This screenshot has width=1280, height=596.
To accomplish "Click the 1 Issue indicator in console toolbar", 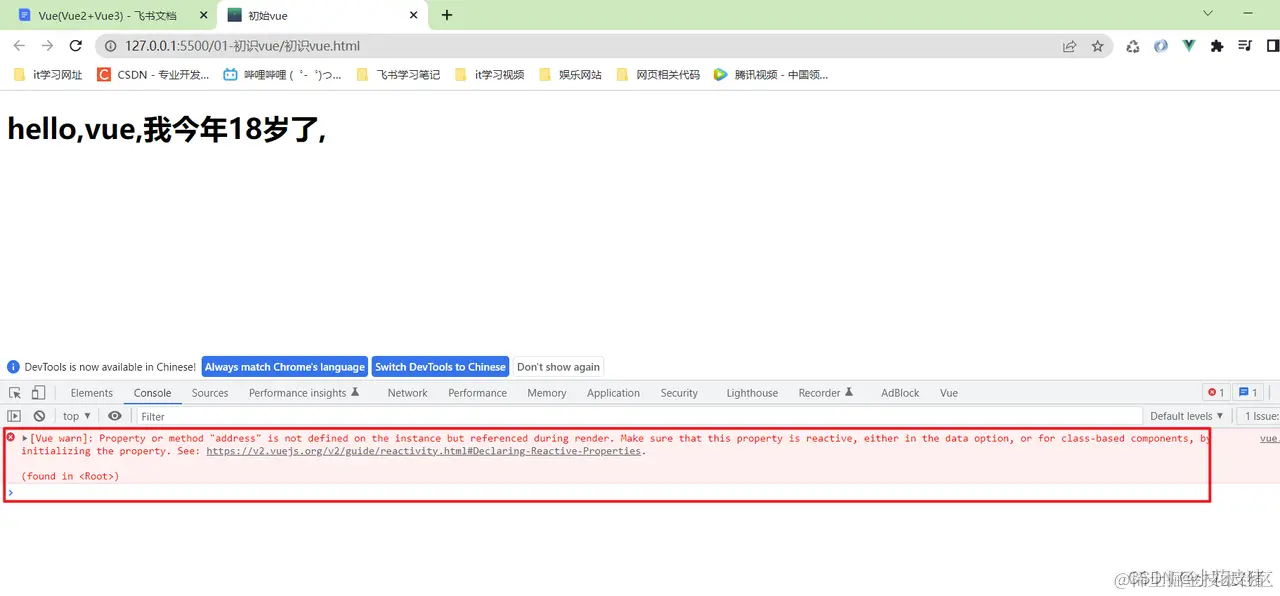I will click(1259, 416).
